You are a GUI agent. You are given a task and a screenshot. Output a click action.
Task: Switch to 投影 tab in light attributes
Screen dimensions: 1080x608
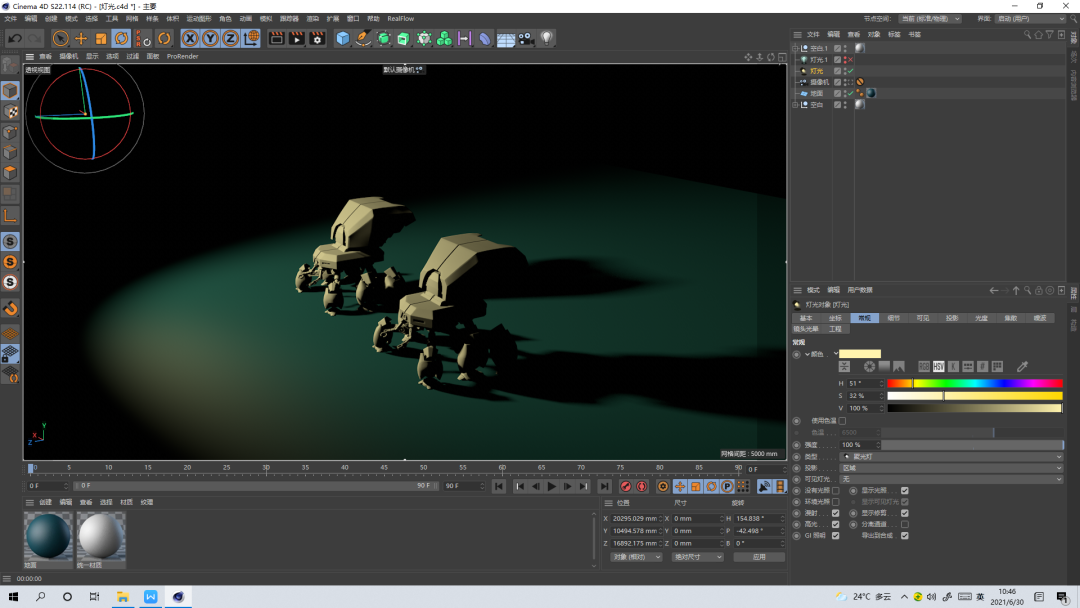(952, 318)
